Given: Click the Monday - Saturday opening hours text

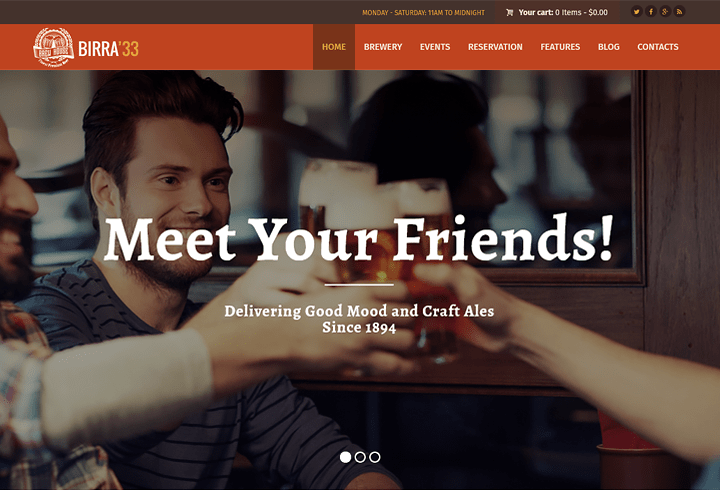Looking at the screenshot, I should 423,13.
